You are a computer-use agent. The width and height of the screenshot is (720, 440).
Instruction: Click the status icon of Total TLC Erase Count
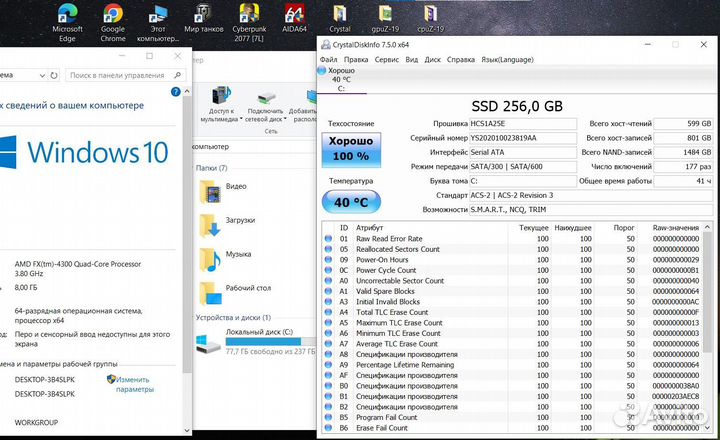328,312
